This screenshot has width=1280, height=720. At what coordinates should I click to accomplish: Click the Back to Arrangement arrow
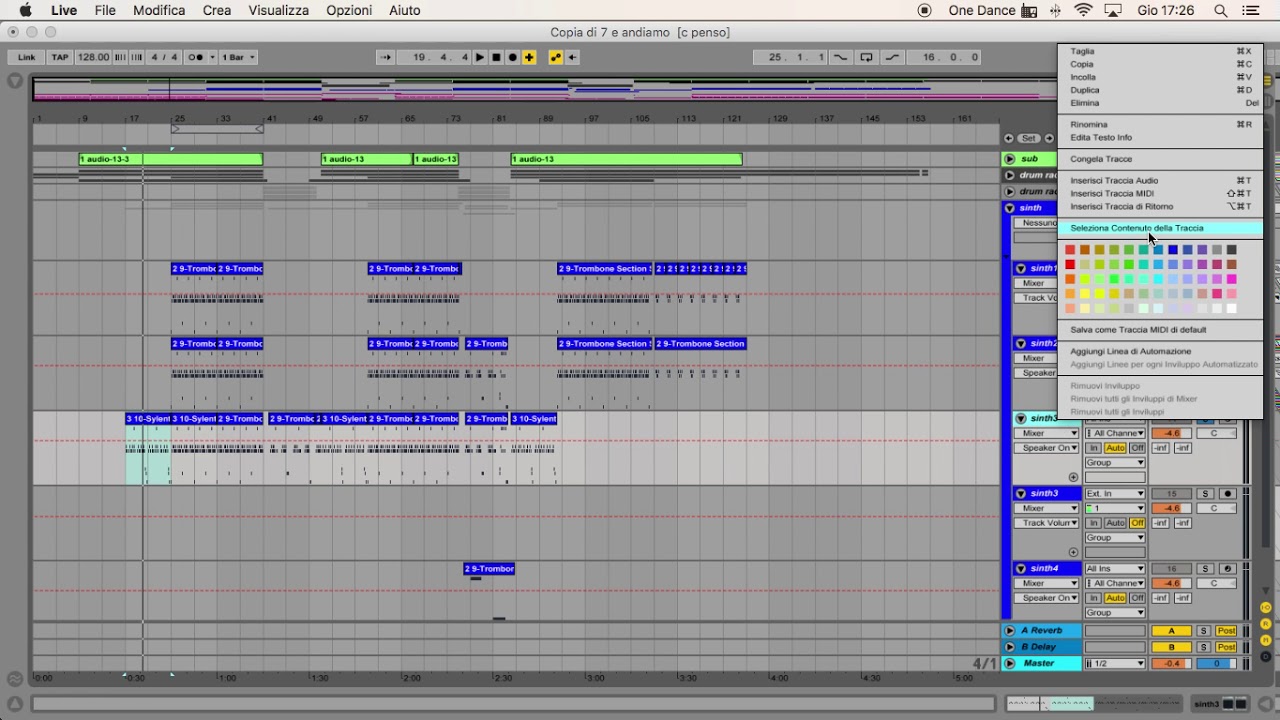coord(572,57)
